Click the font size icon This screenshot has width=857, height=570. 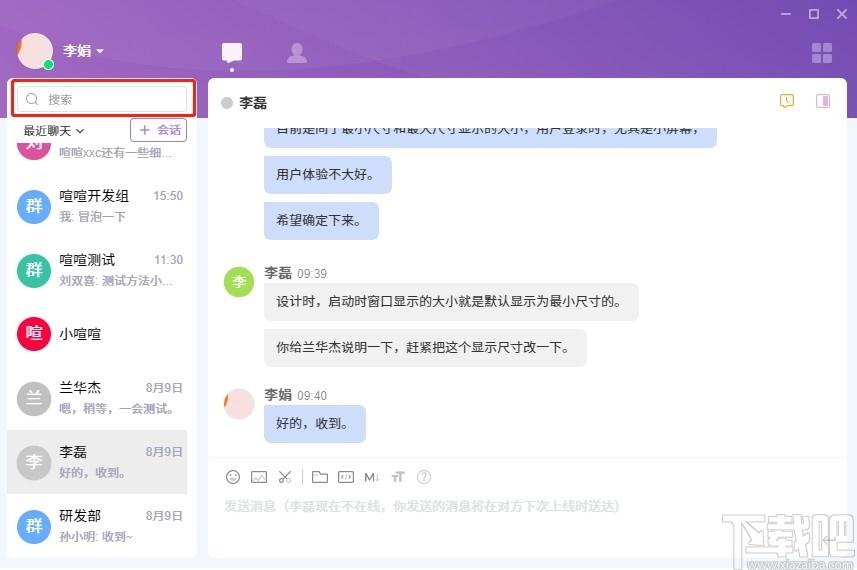click(x=398, y=477)
